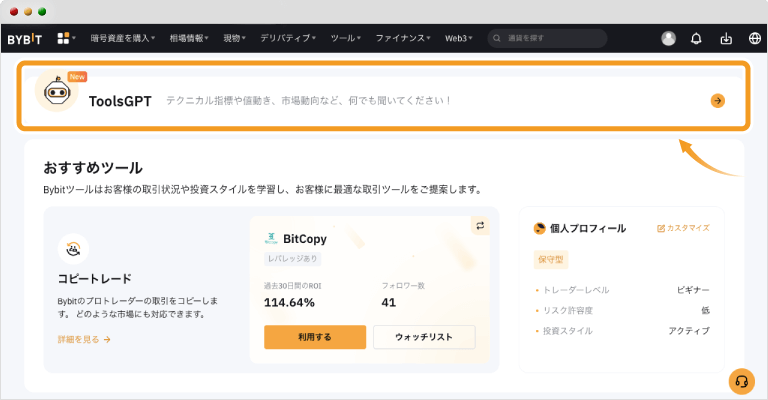
Task: Click the search magnifier icon
Action: pyautogui.click(x=497, y=38)
